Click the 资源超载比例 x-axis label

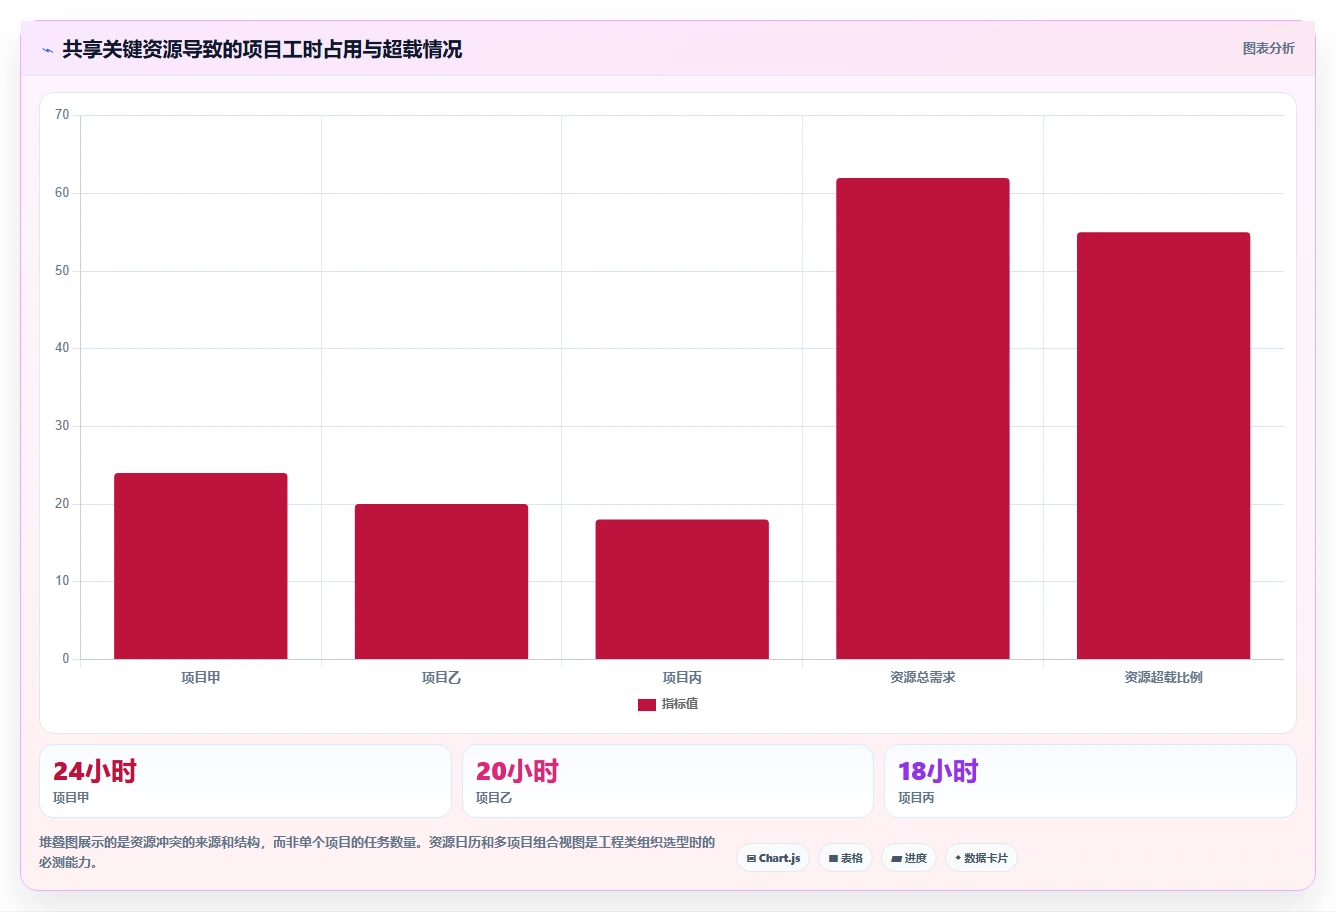[1163, 678]
